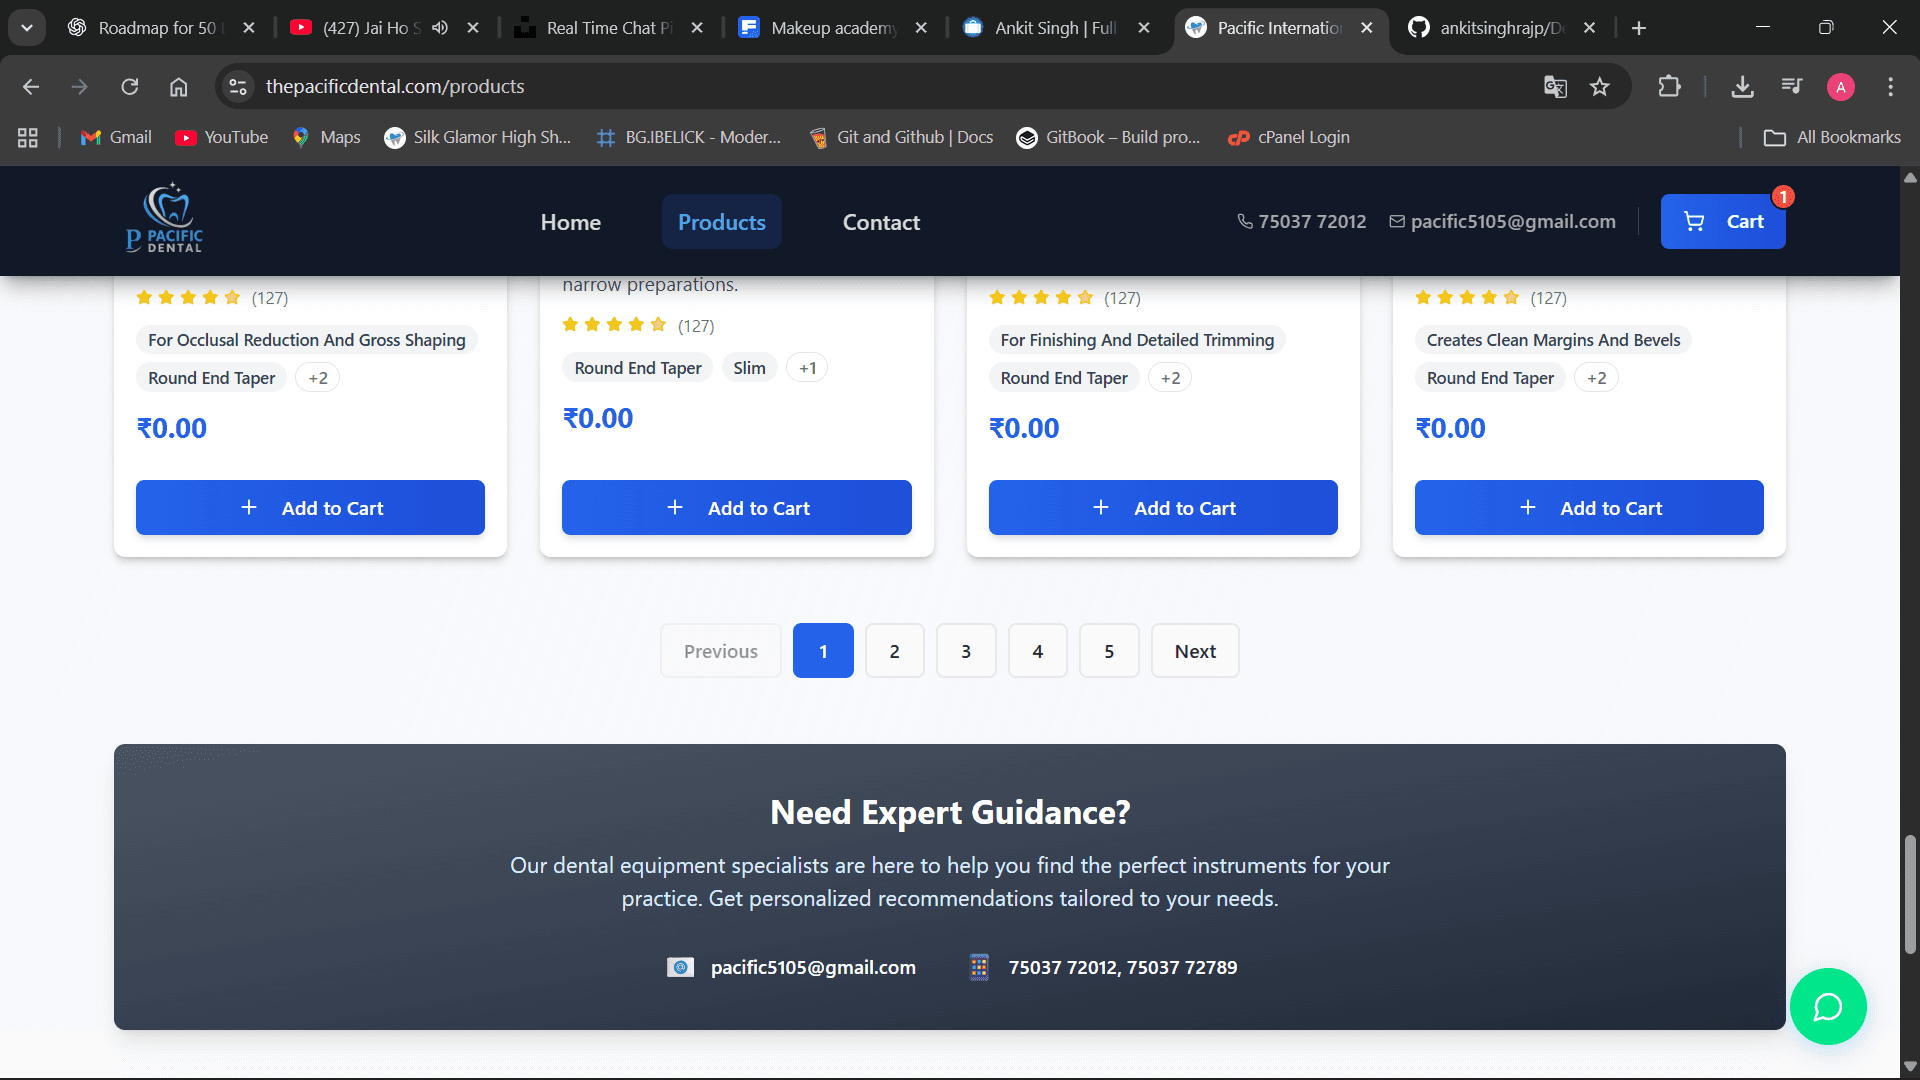
Task: Open Chrome's three-dot menu
Action: click(1890, 87)
